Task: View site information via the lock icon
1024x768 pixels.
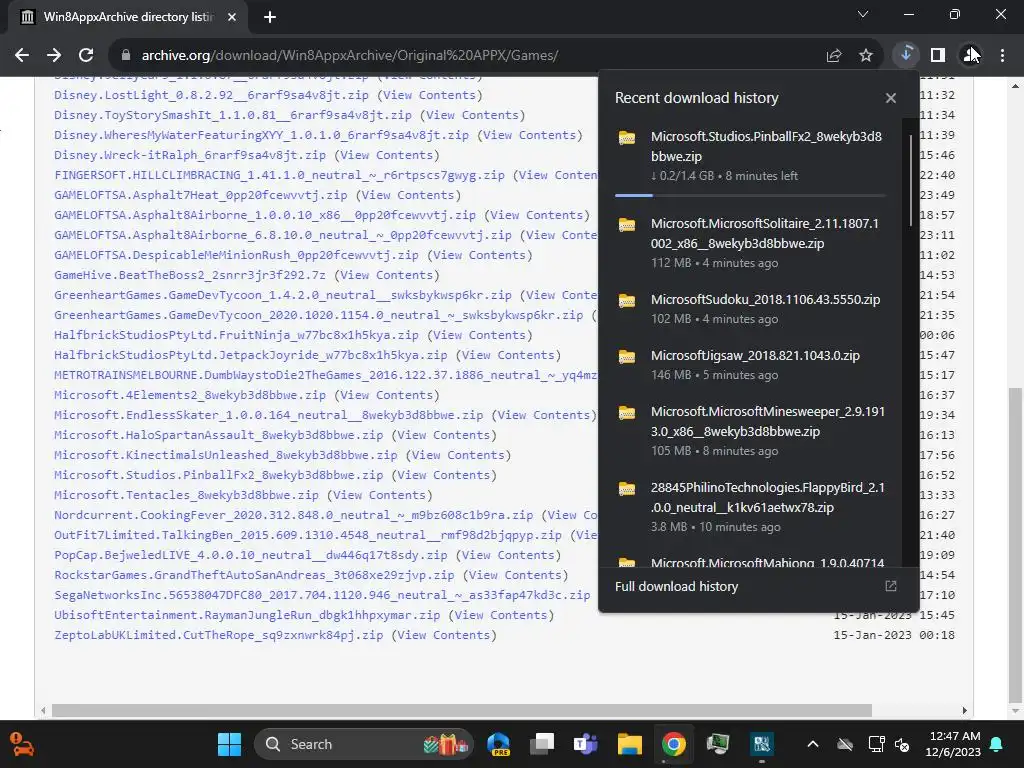Action: [x=126, y=56]
